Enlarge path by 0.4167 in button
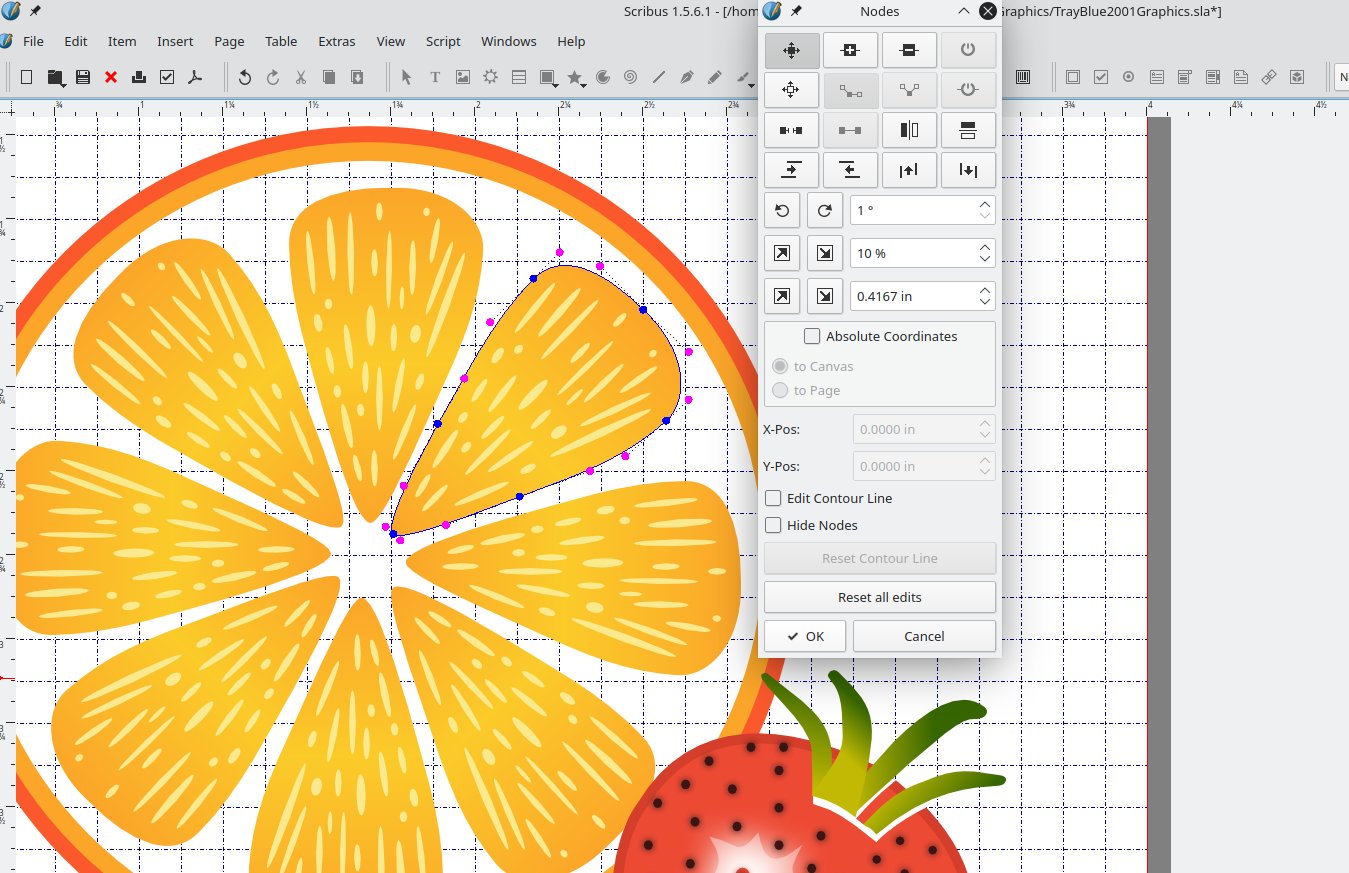This screenshot has height=873, width=1349. (782, 296)
